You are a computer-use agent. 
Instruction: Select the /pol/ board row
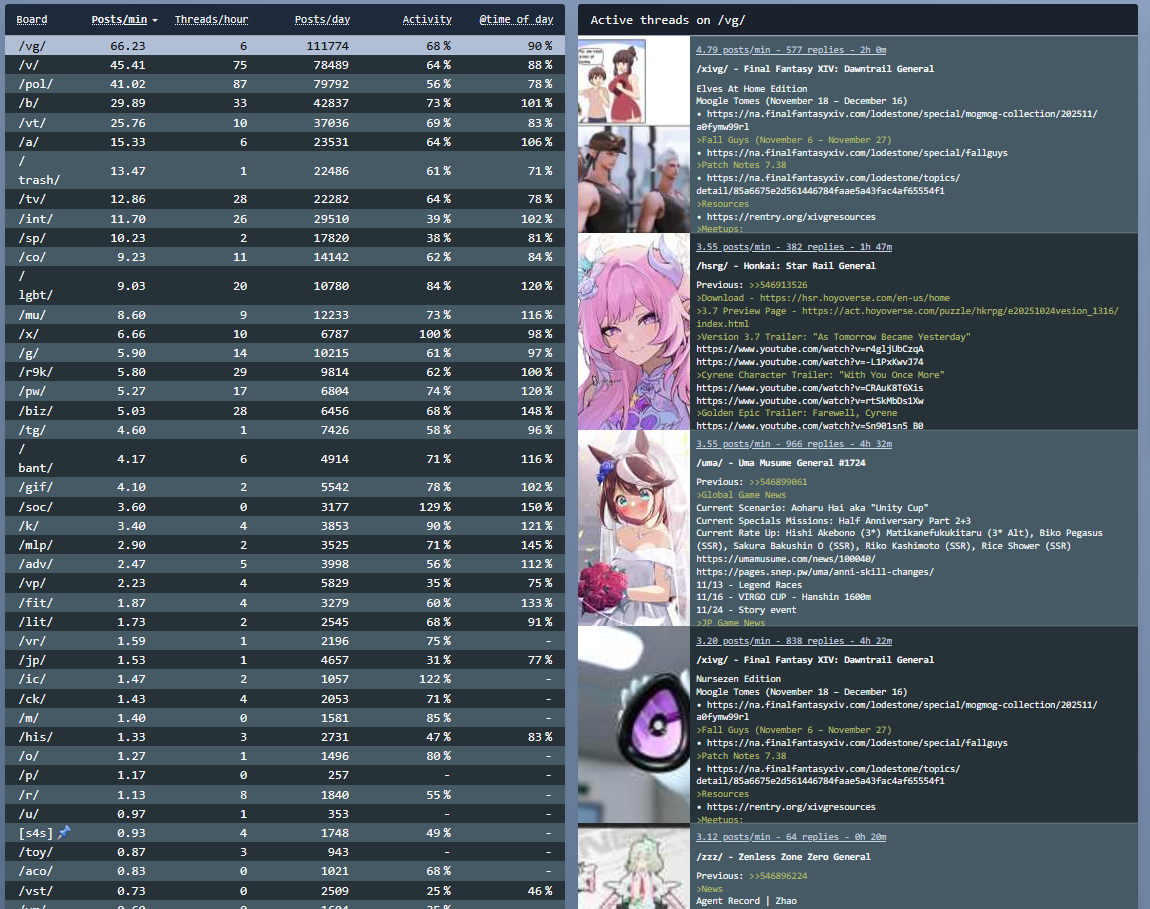(285, 84)
